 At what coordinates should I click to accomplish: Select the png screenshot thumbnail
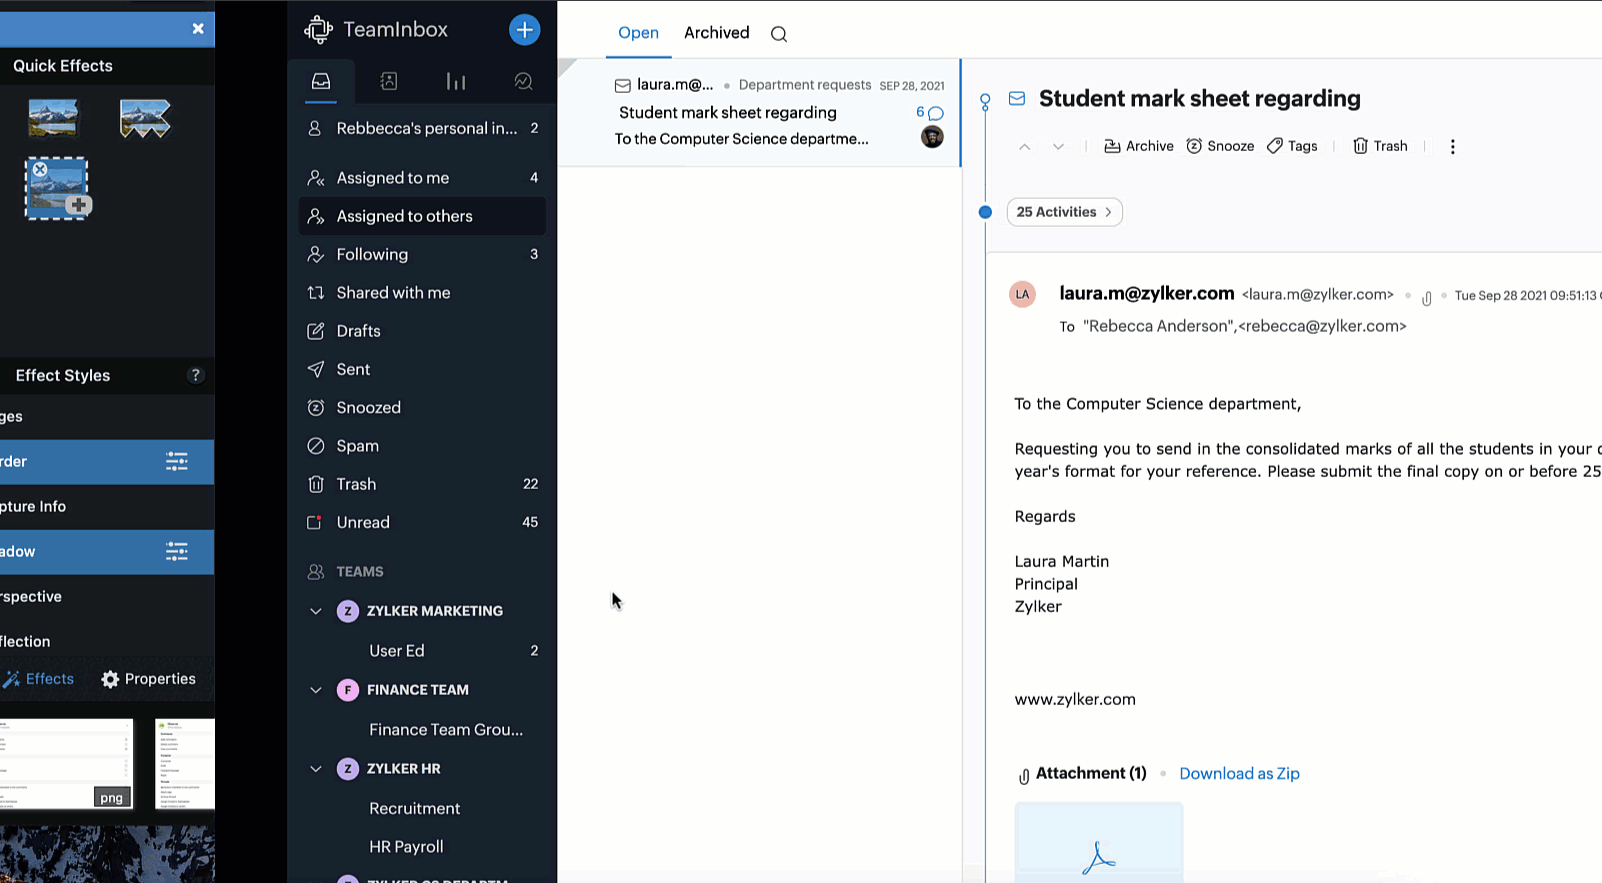click(66, 763)
